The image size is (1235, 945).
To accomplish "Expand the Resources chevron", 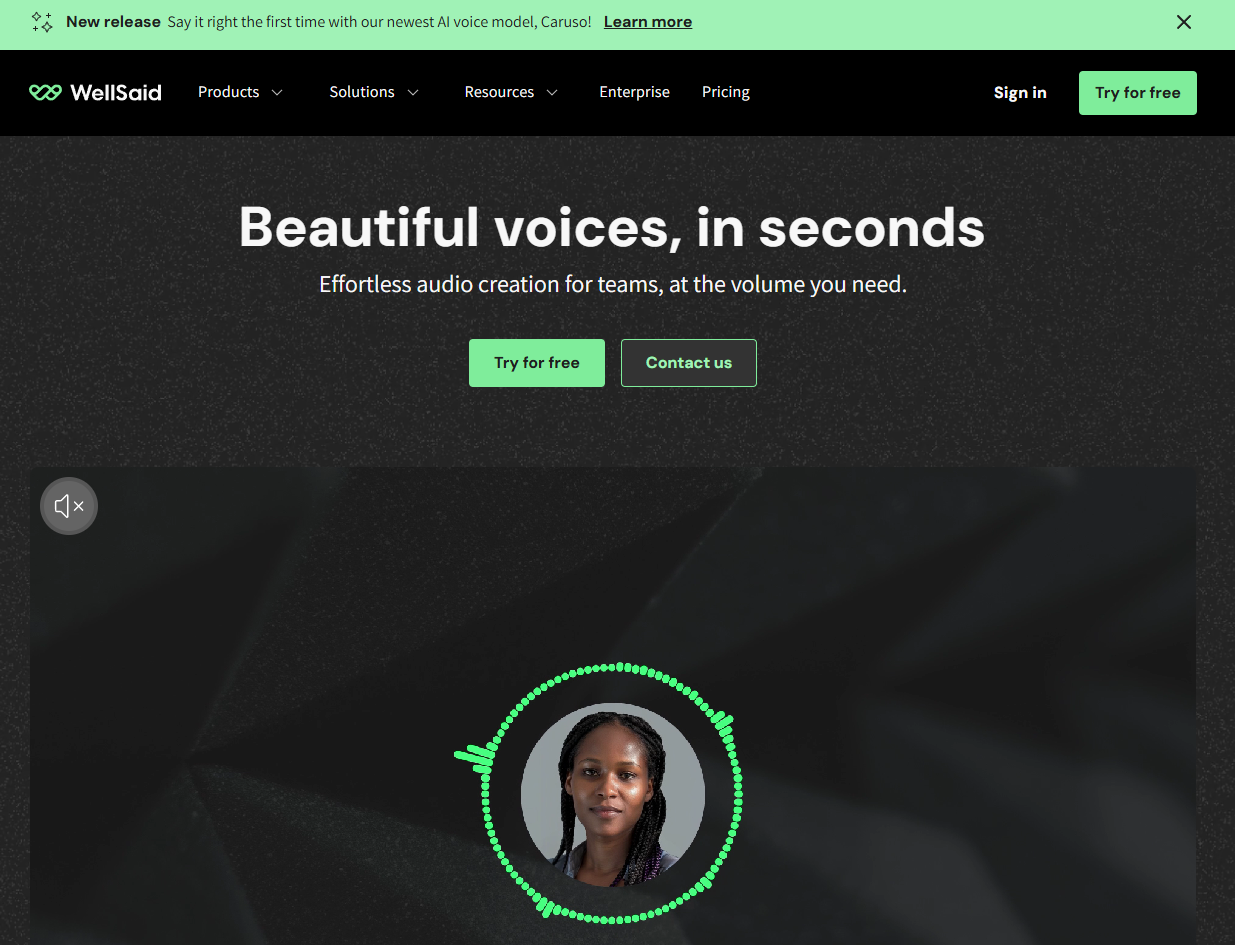I will [x=552, y=93].
